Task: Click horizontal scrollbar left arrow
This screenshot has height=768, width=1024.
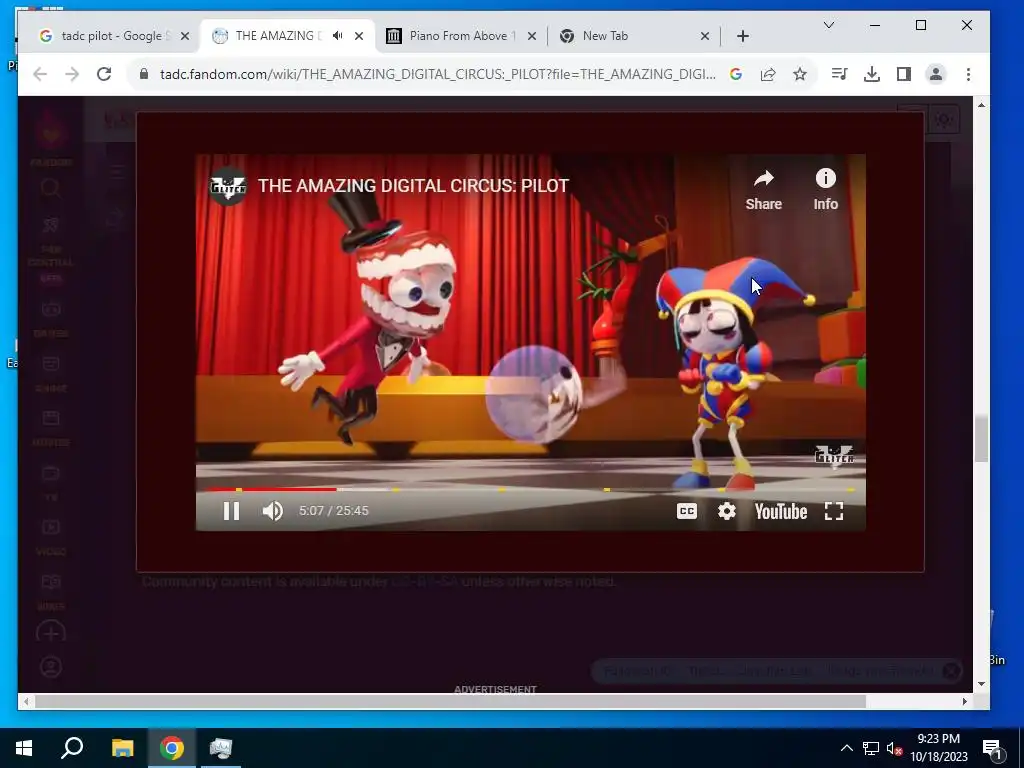Action: click(25, 701)
